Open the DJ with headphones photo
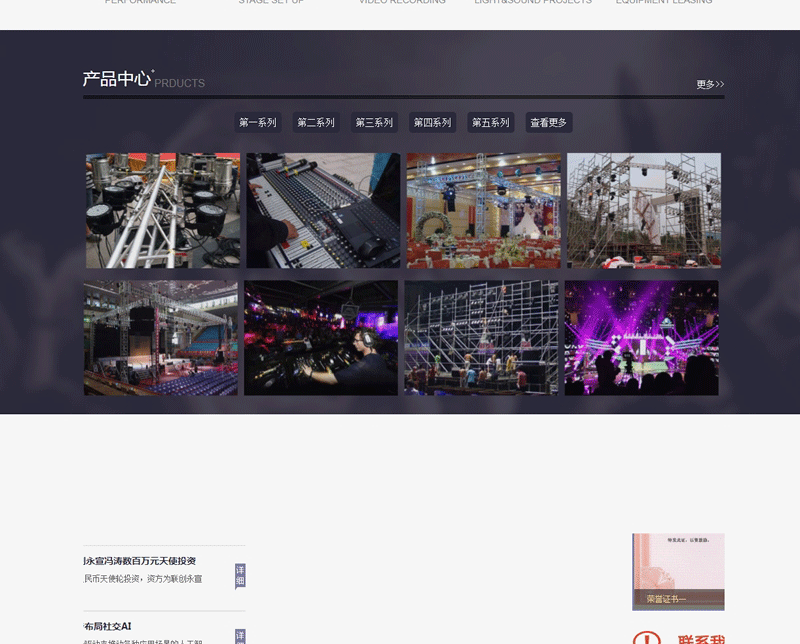The height and width of the screenshot is (644, 800). click(321, 337)
